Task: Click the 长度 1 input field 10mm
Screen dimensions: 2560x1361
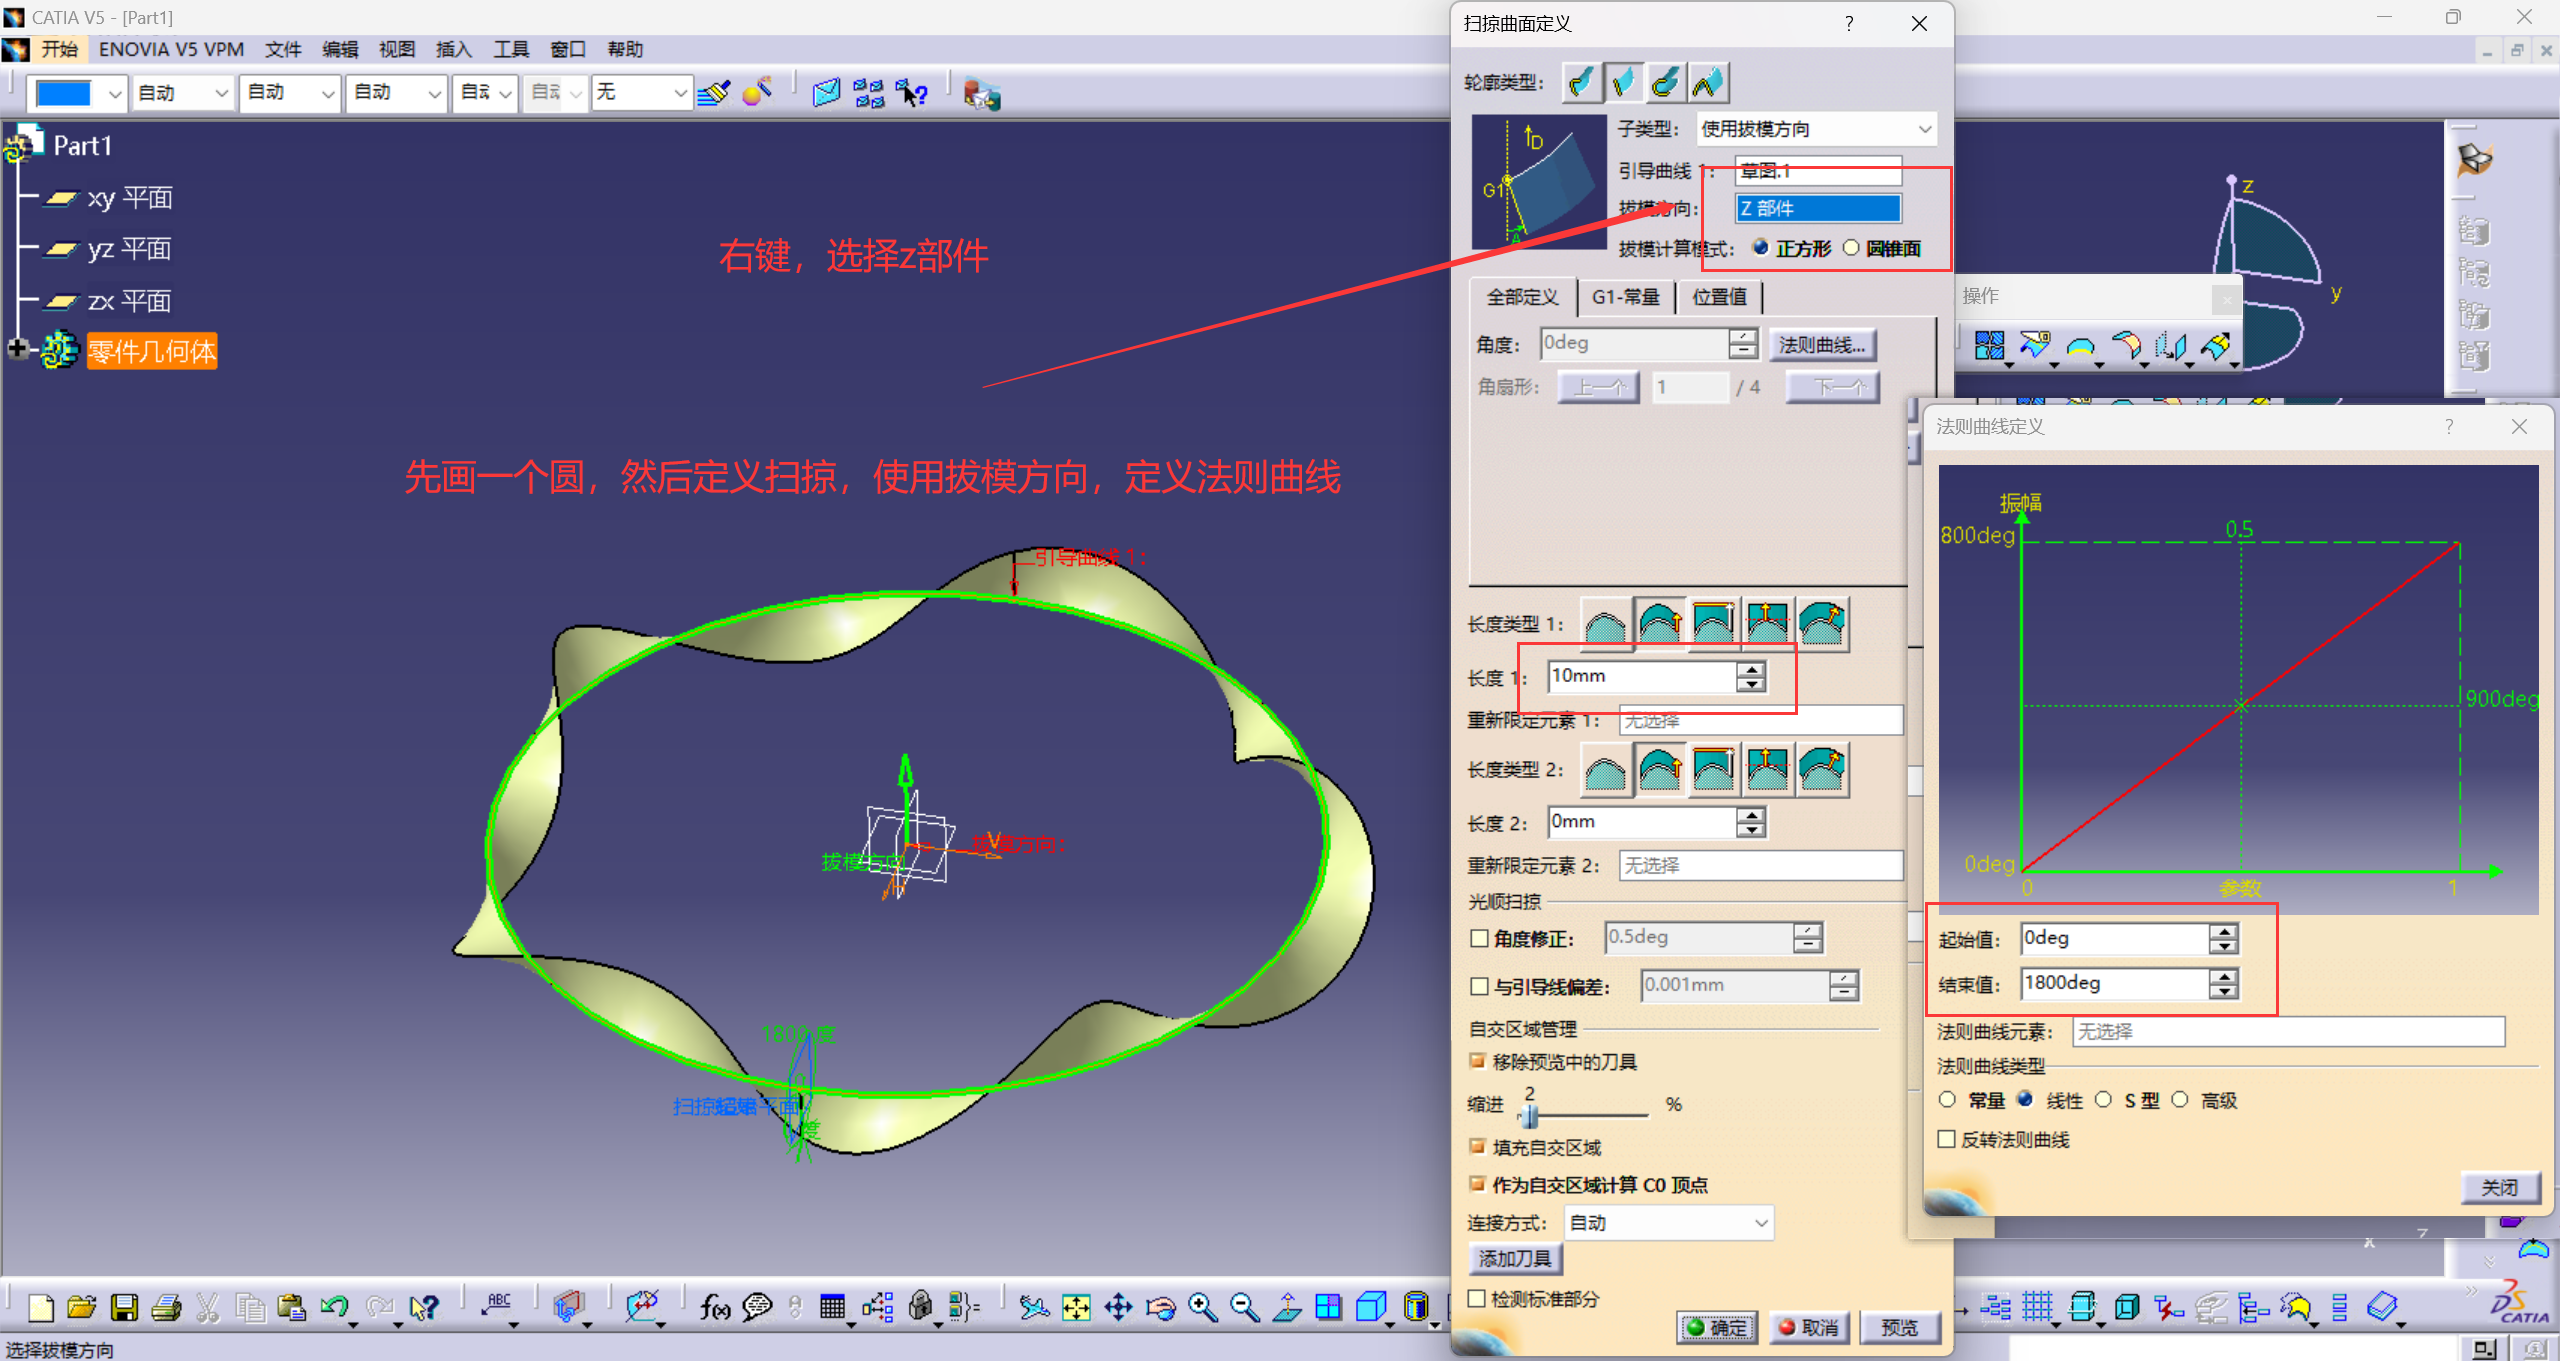Action: point(1643,677)
